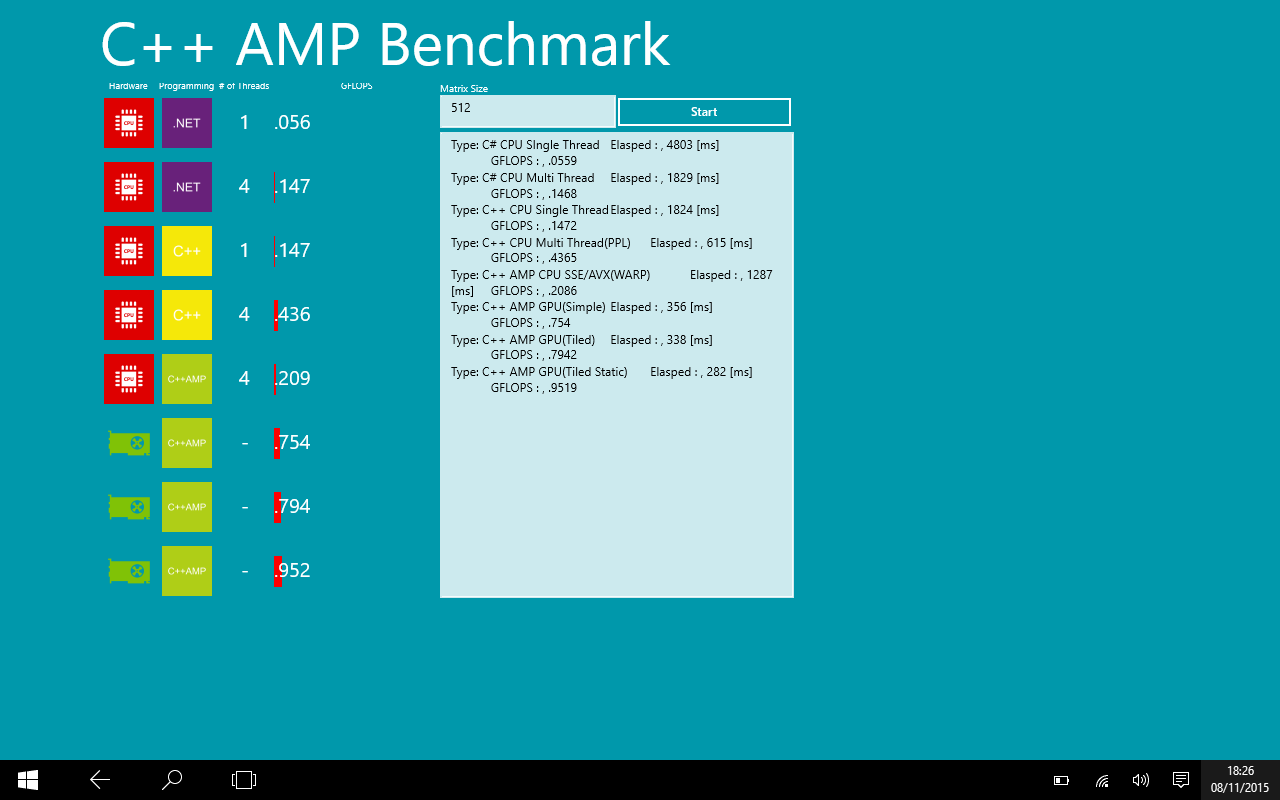This screenshot has width=1280, height=800.
Task: Click the CPU icon in the C++ 1-thread row
Action: tap(129, 251)
